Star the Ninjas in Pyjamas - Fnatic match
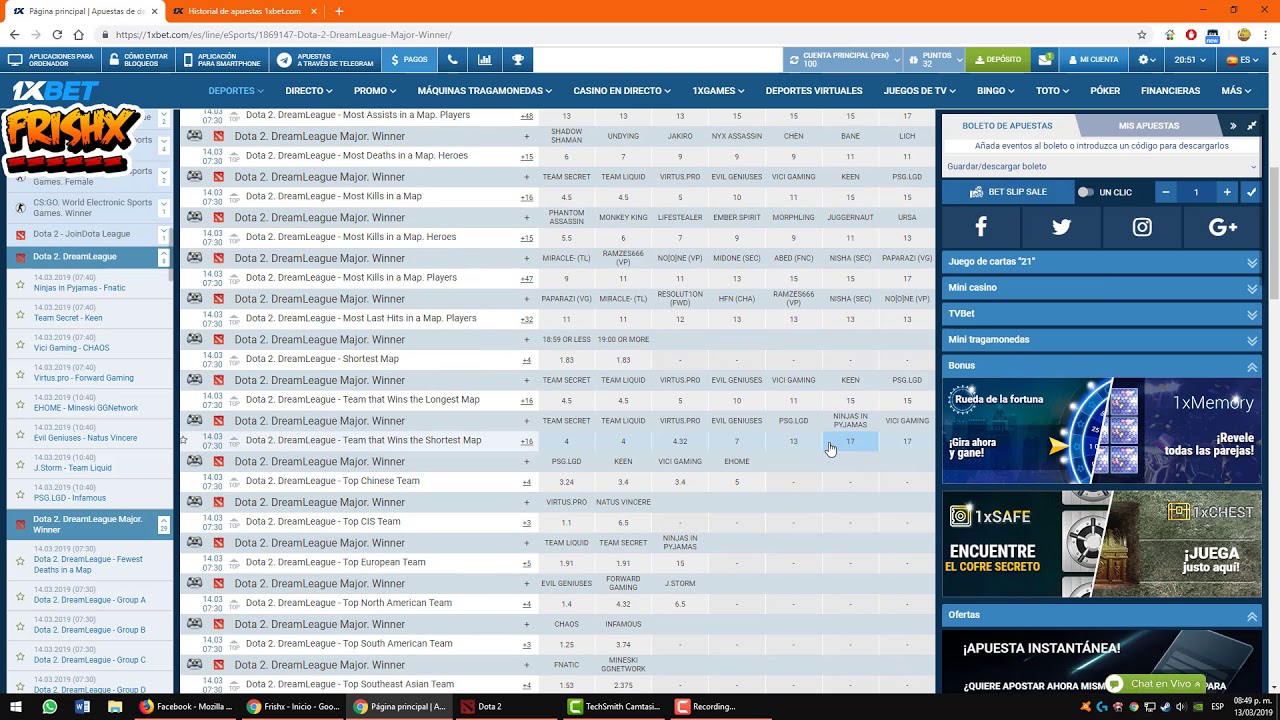This screenshot has height=720, width=1280. pos(20,283)
